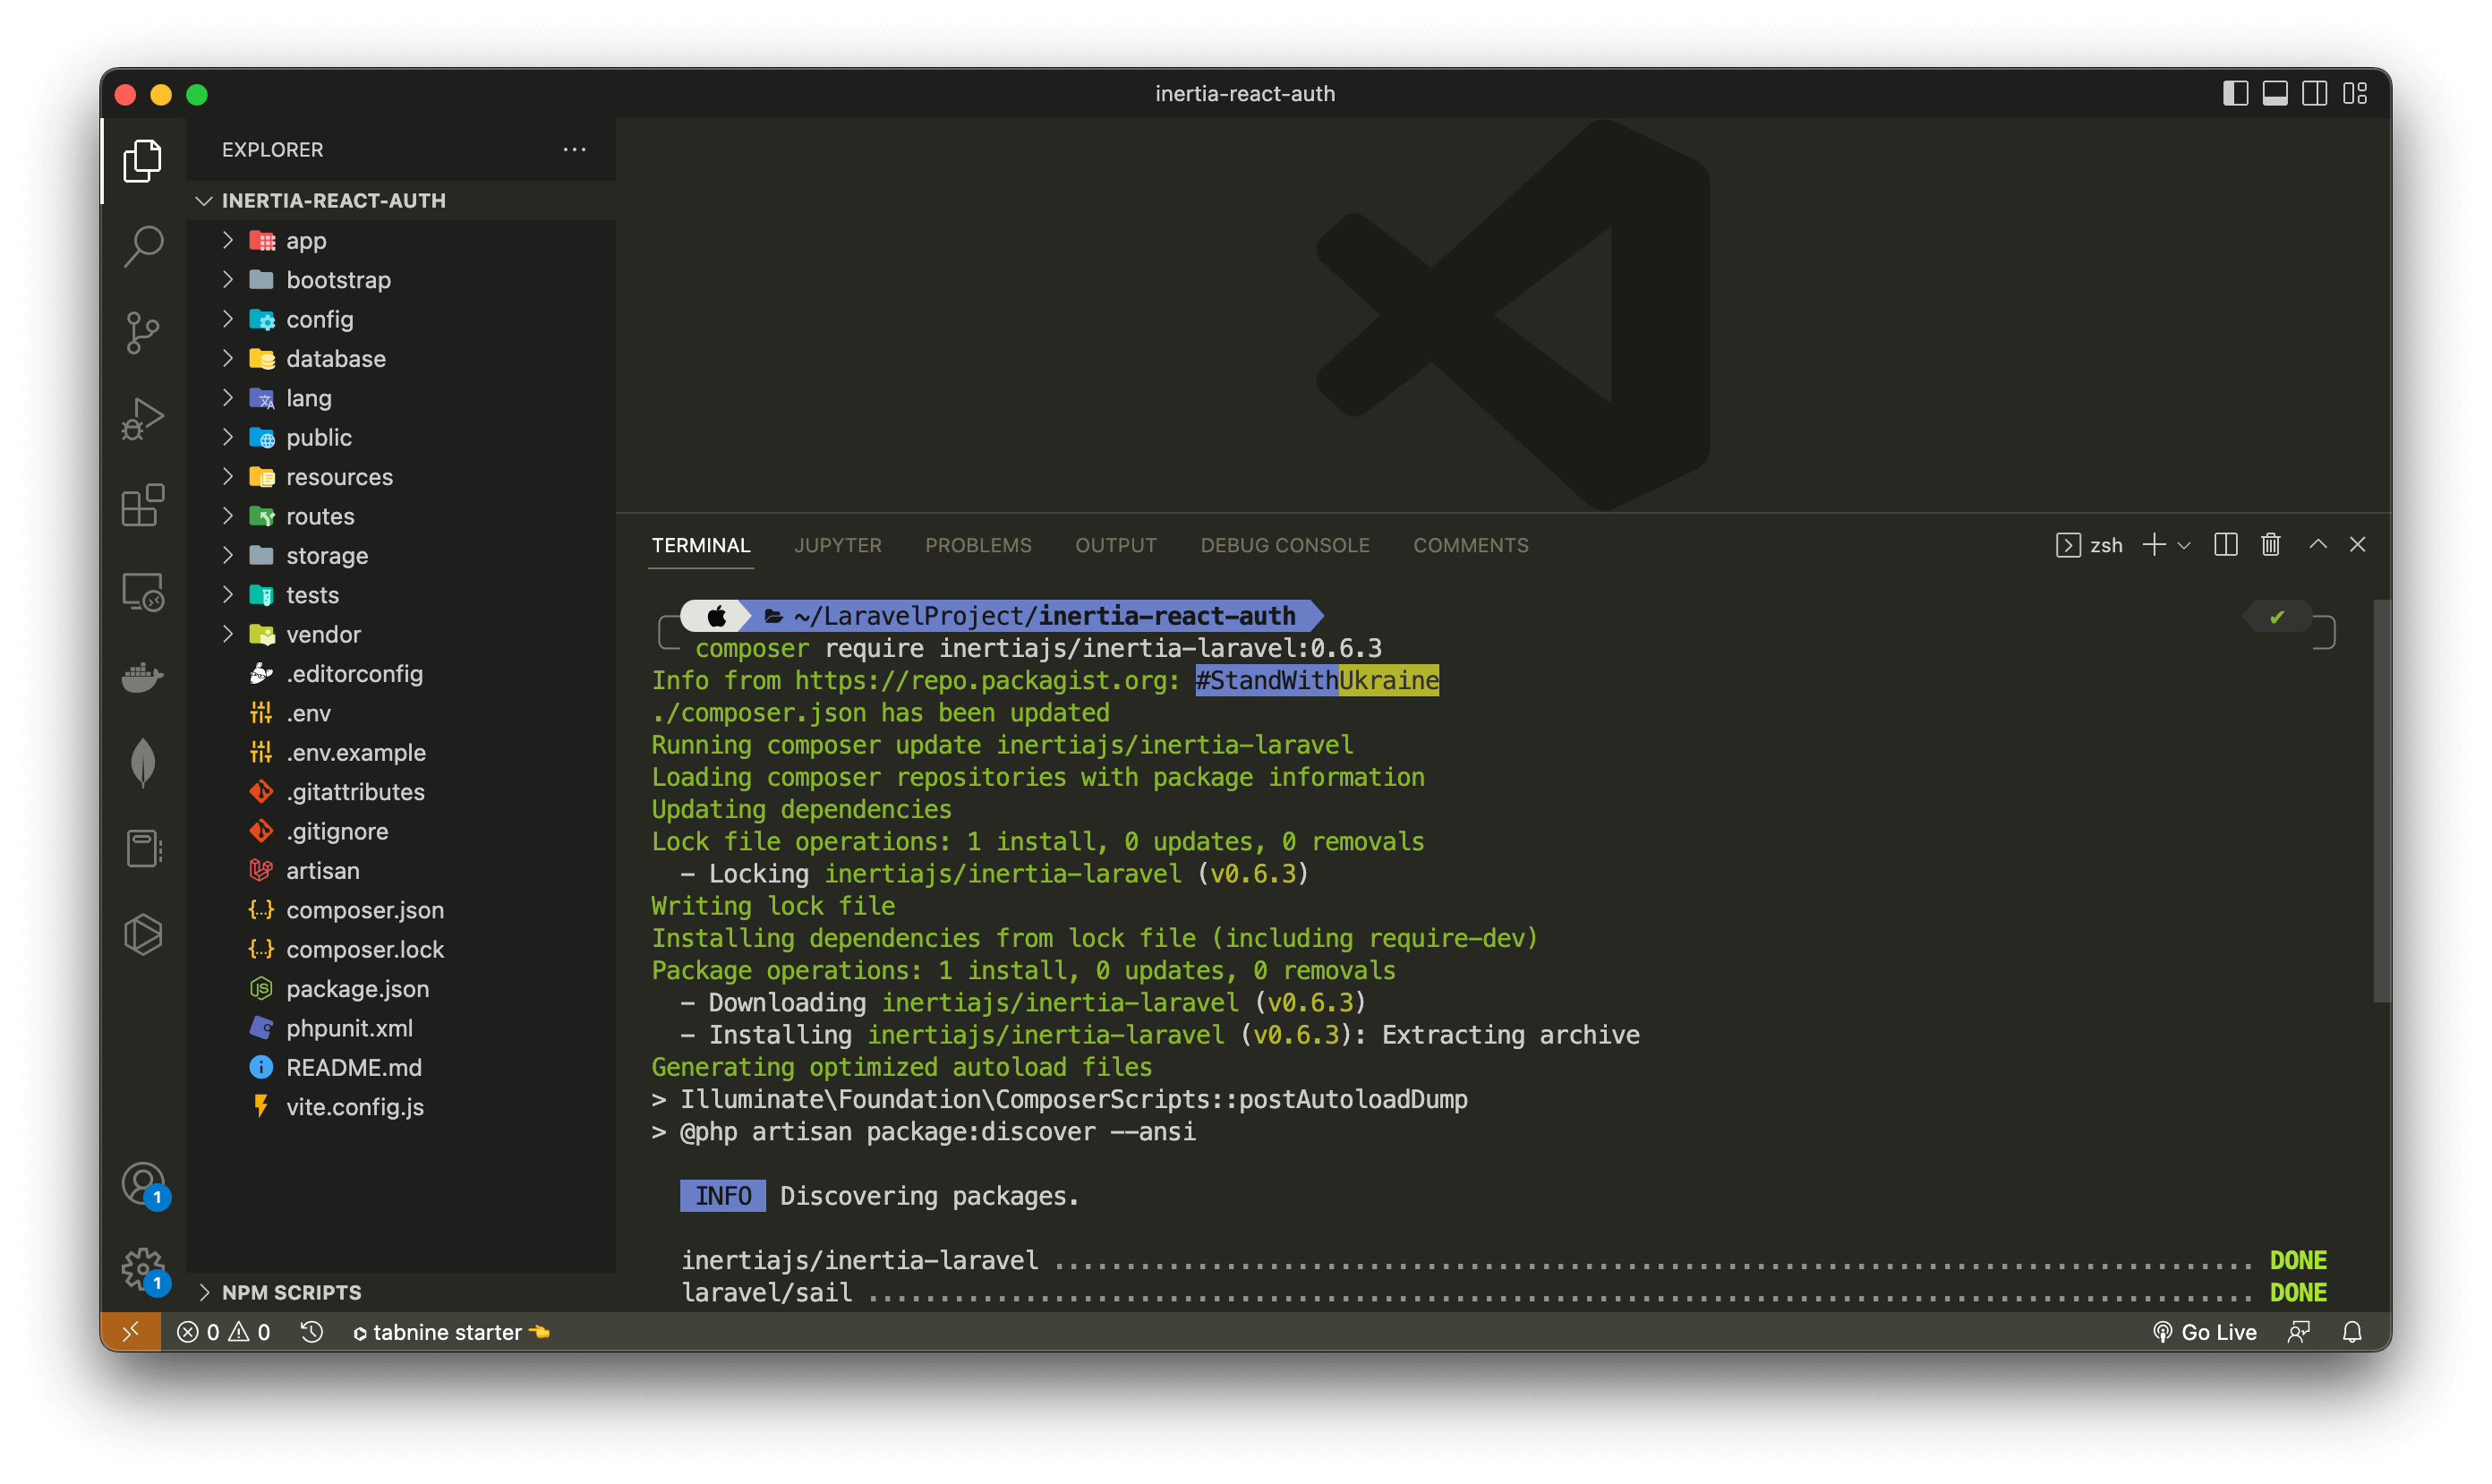
Task: Open the Search view in activity bar
Action: point(143,245)
